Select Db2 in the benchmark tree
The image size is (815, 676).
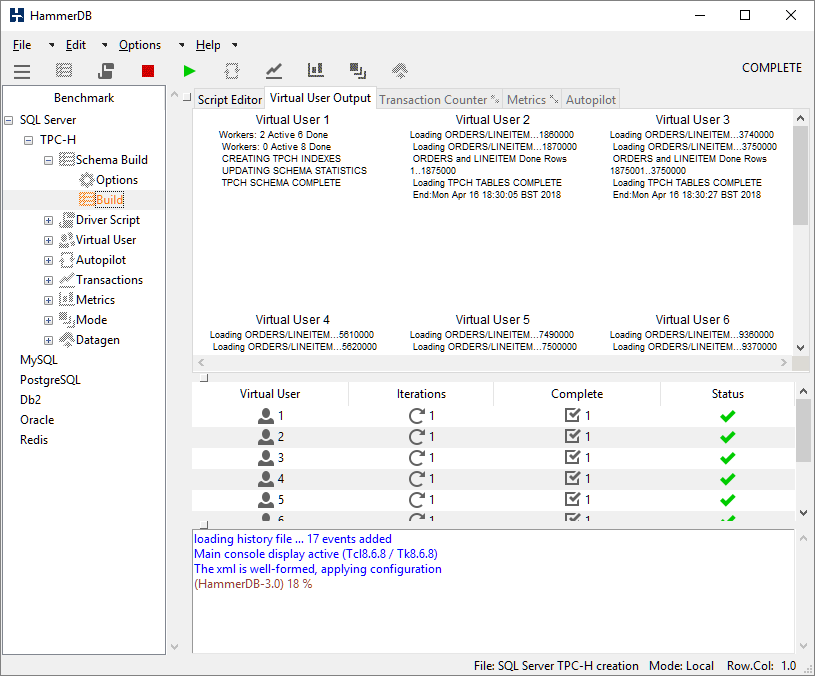[x=30, y=400]
